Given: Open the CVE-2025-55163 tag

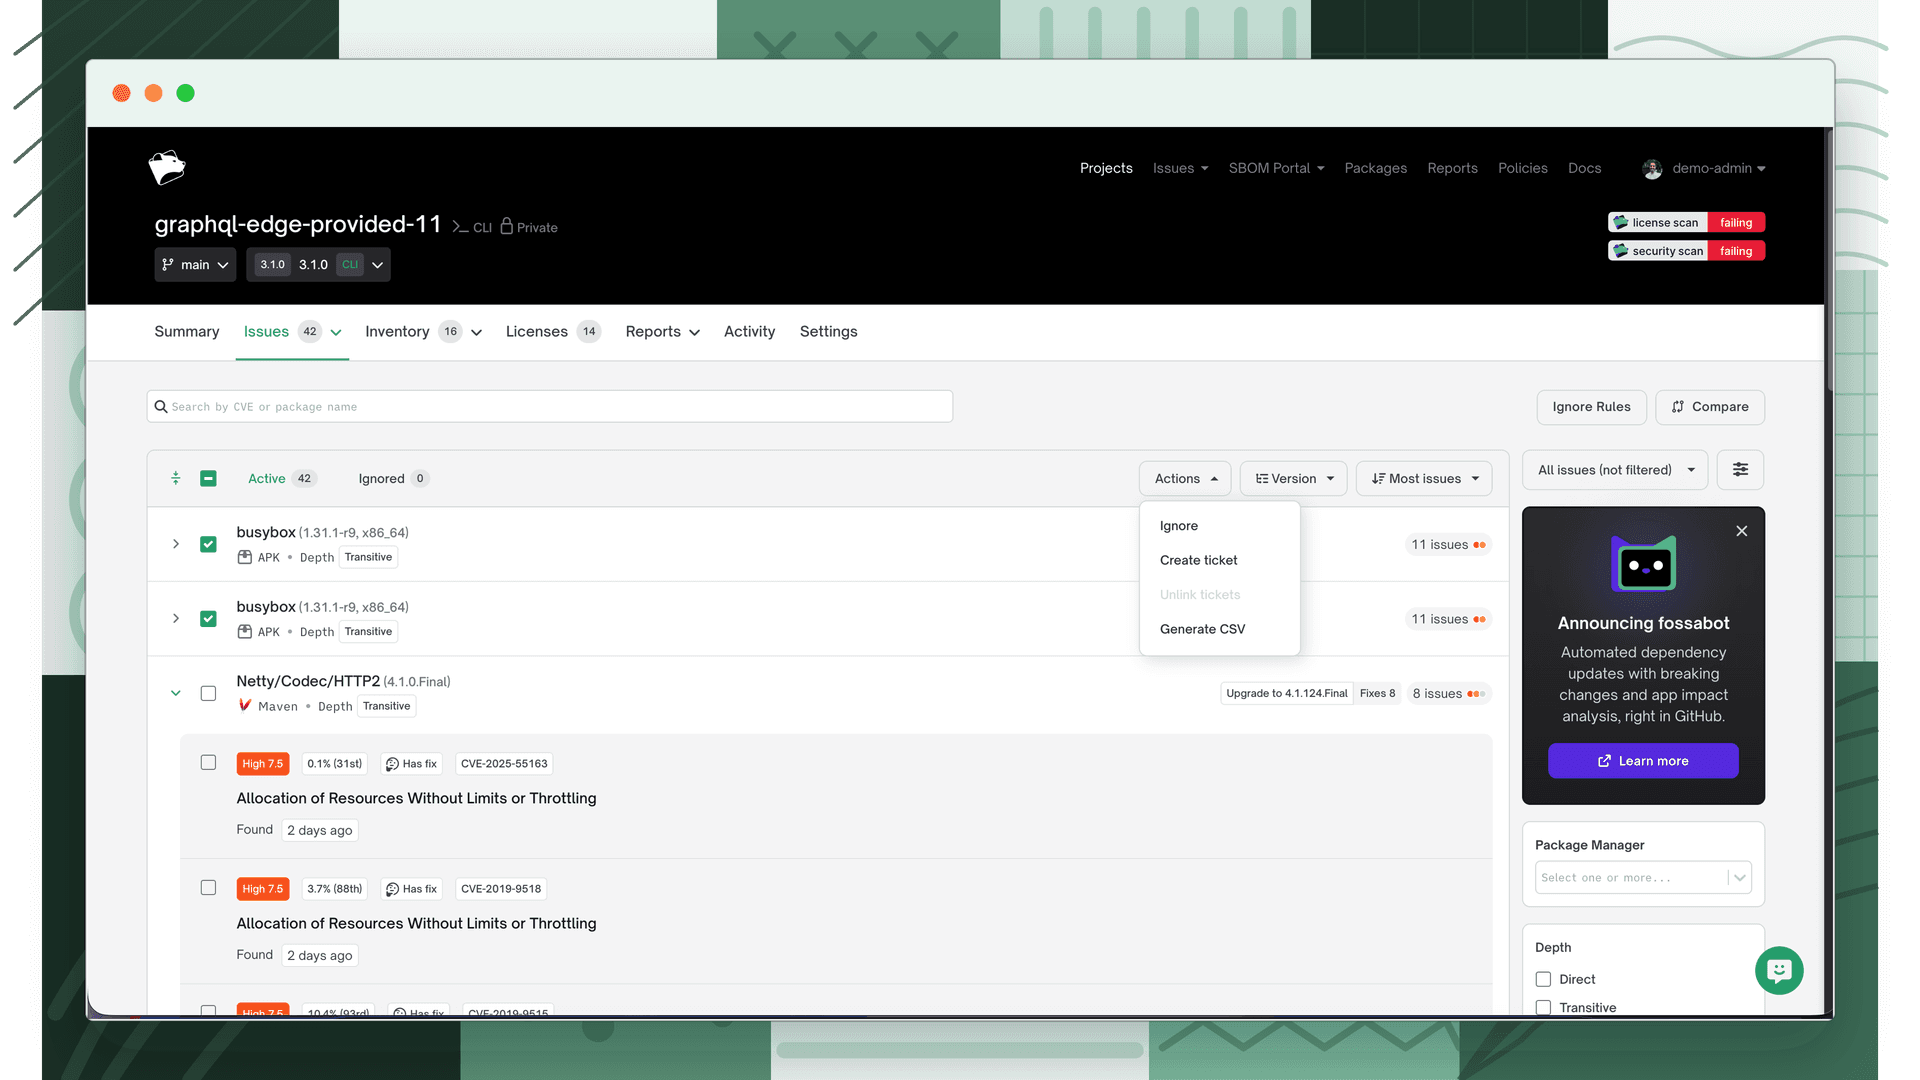Looking at the screenshot, I should (x=504, y=764).
